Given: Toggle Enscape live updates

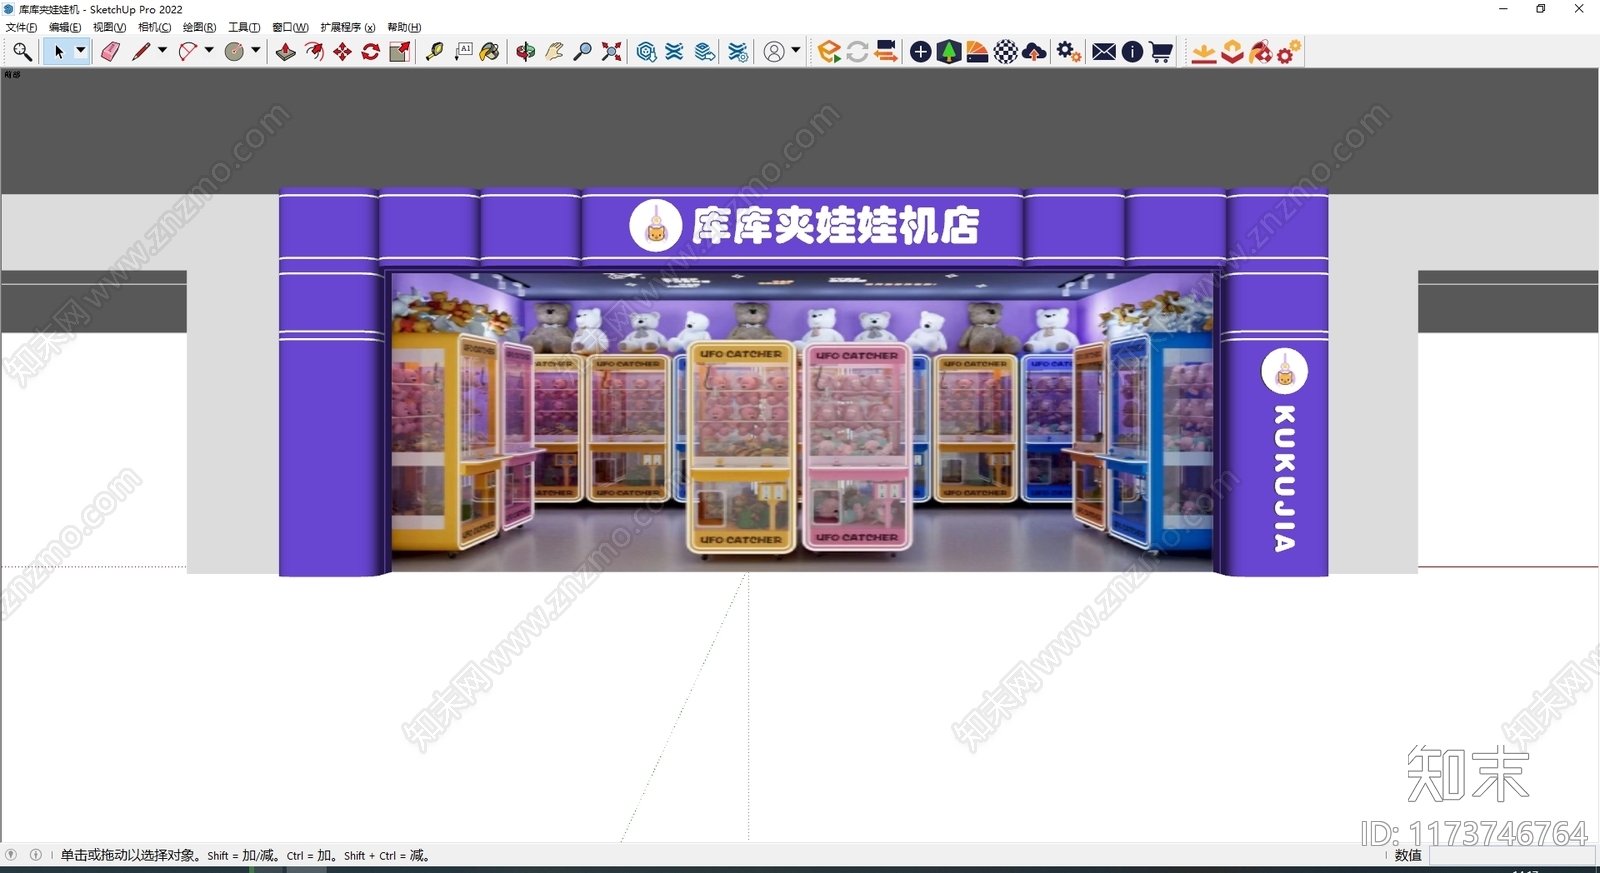Looking at the screenshot, I should point(857,52).
